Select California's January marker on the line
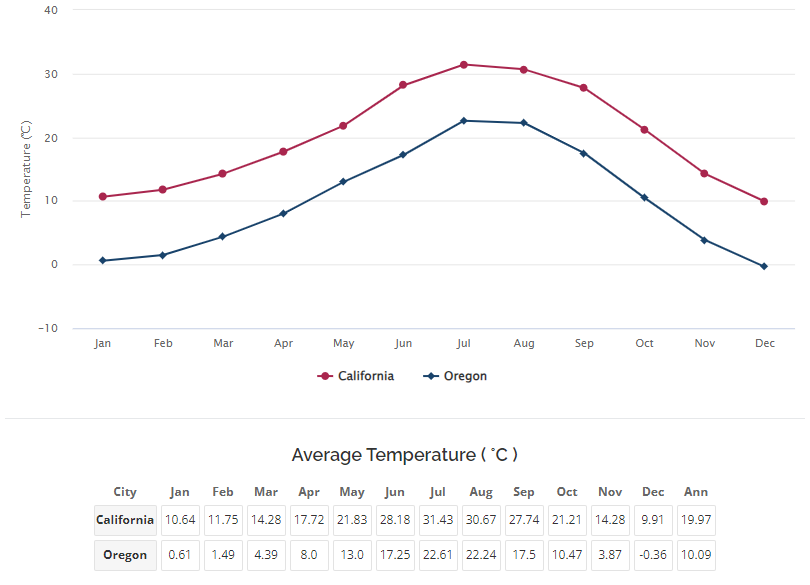The height and width of the screenshot is (585, 810). click(103, 197)
